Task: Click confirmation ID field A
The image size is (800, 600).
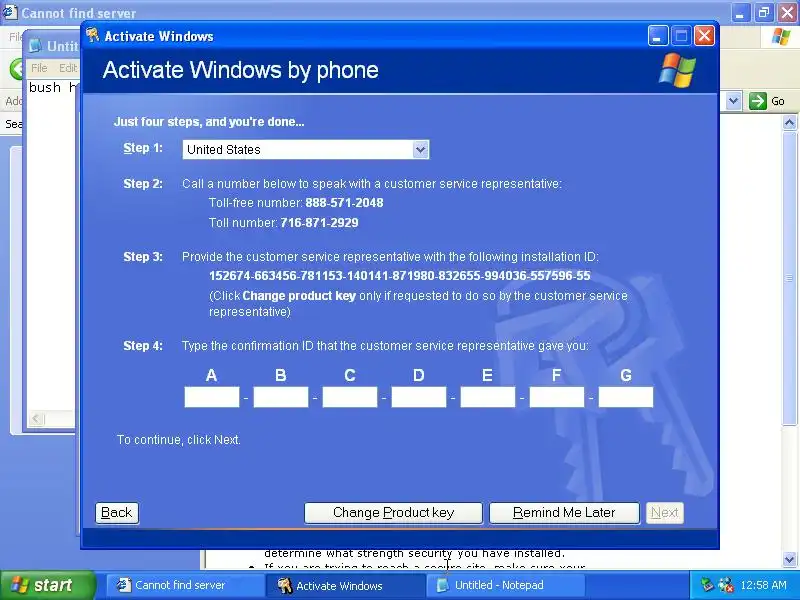Action: [x=212, y=397]
